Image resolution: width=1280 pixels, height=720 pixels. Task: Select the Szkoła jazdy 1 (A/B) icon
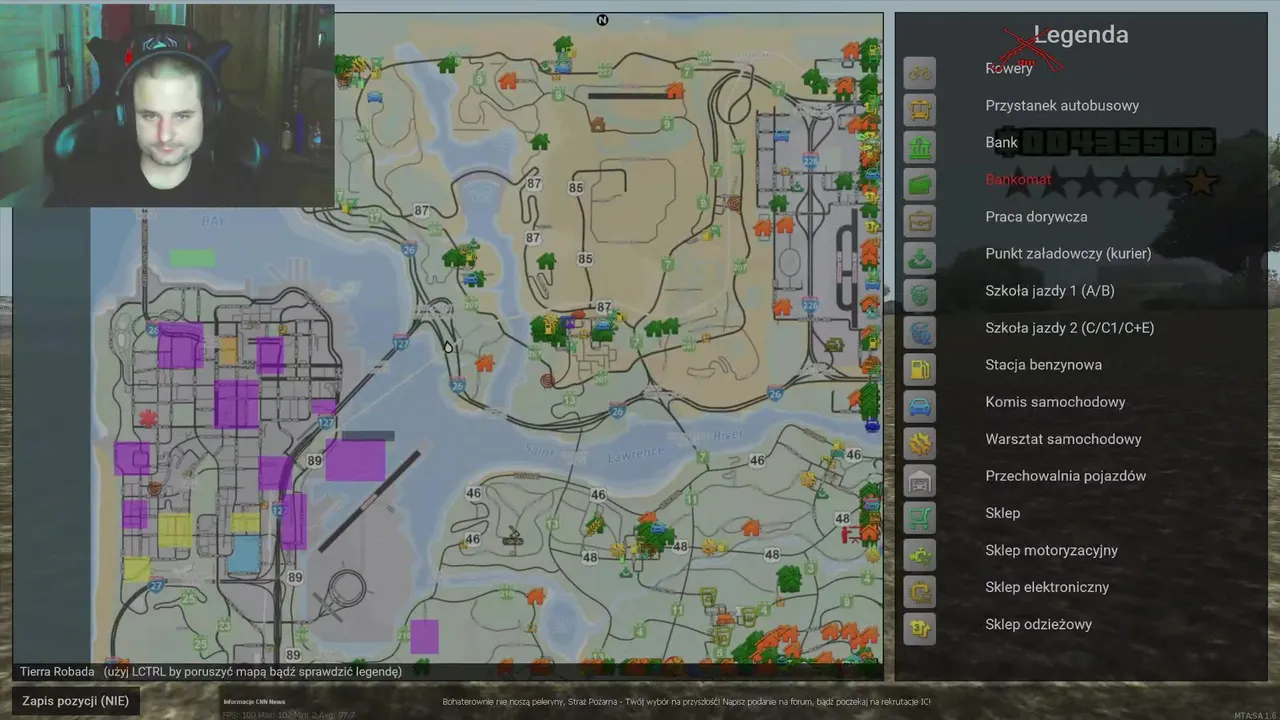[920, 294]
